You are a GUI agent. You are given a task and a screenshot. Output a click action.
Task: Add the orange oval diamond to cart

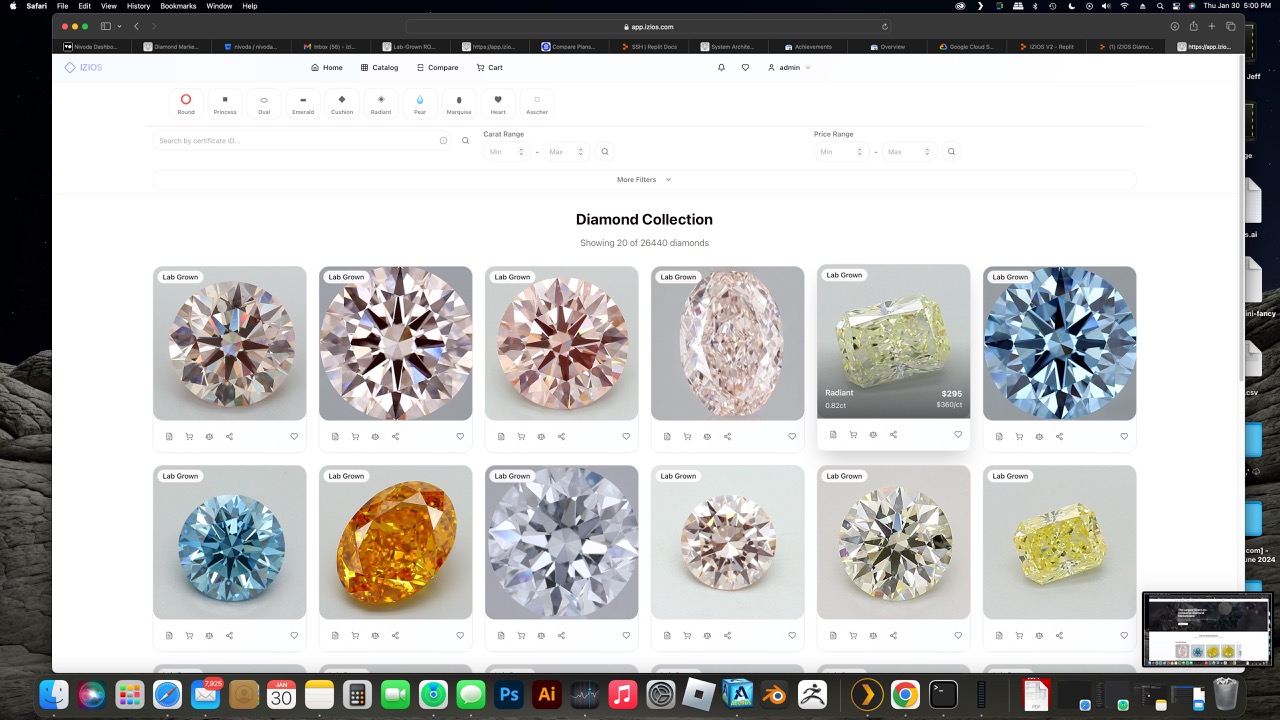pyautogui.click(x=355, y=635)
